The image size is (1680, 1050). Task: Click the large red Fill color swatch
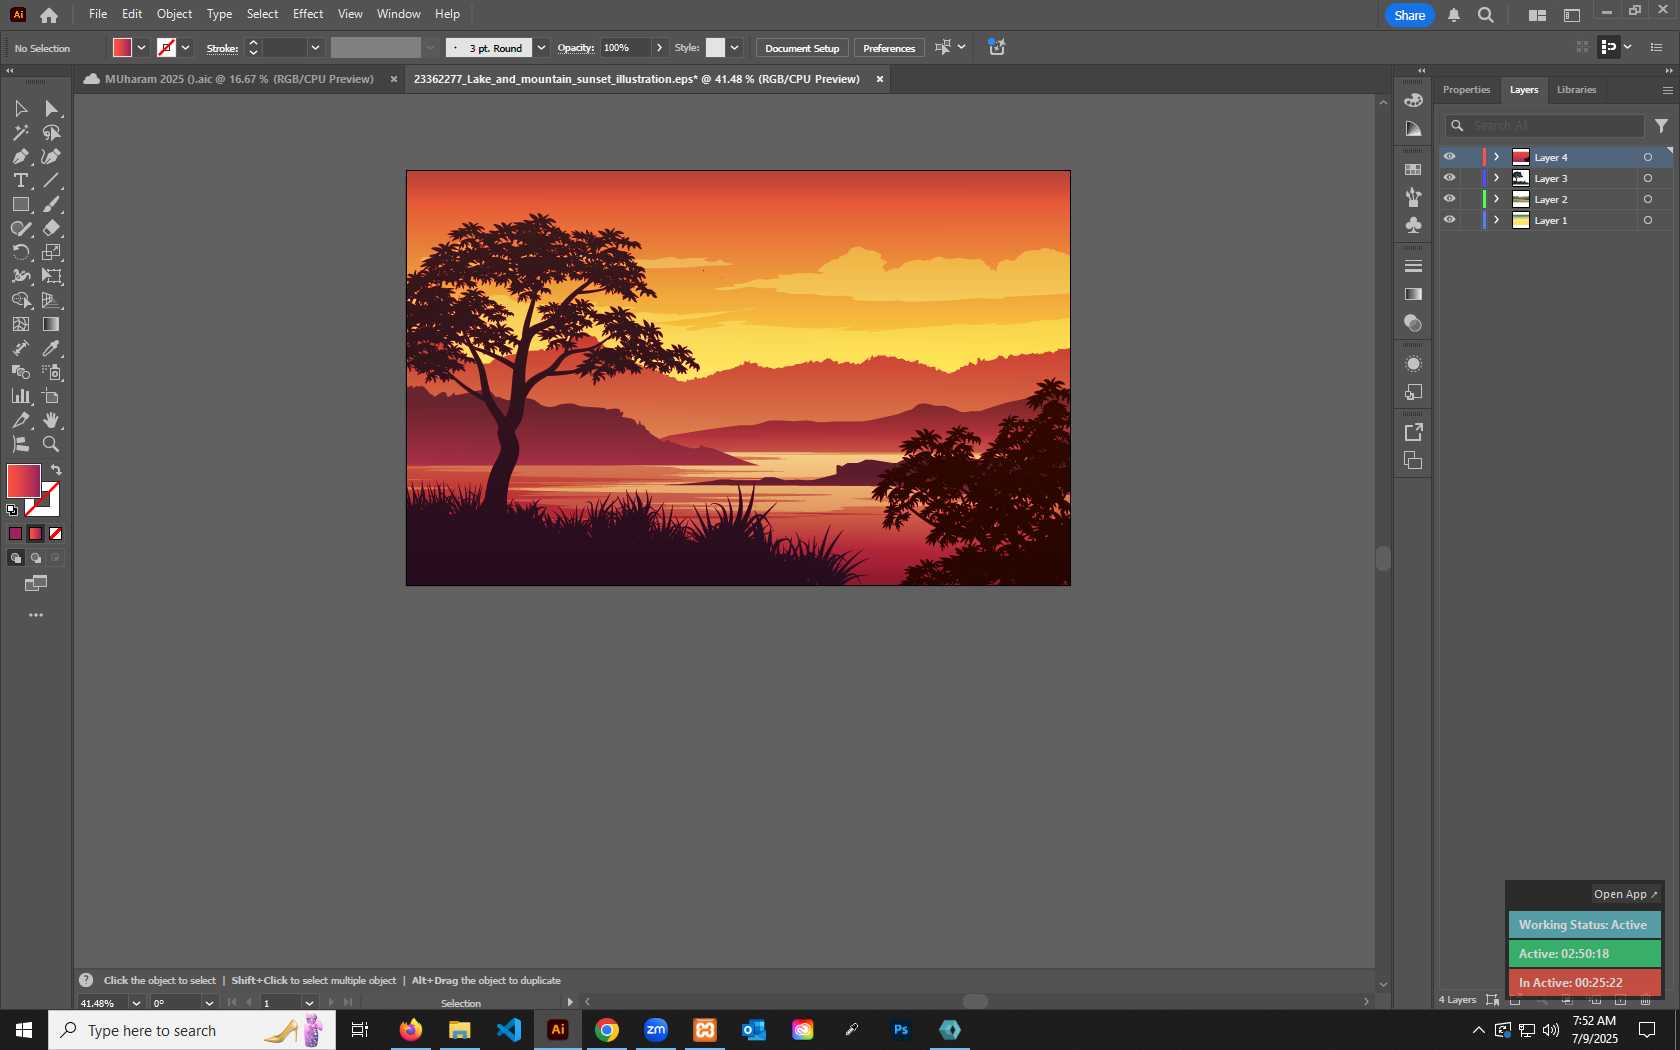pyautogui.click(x=24, y=481)
